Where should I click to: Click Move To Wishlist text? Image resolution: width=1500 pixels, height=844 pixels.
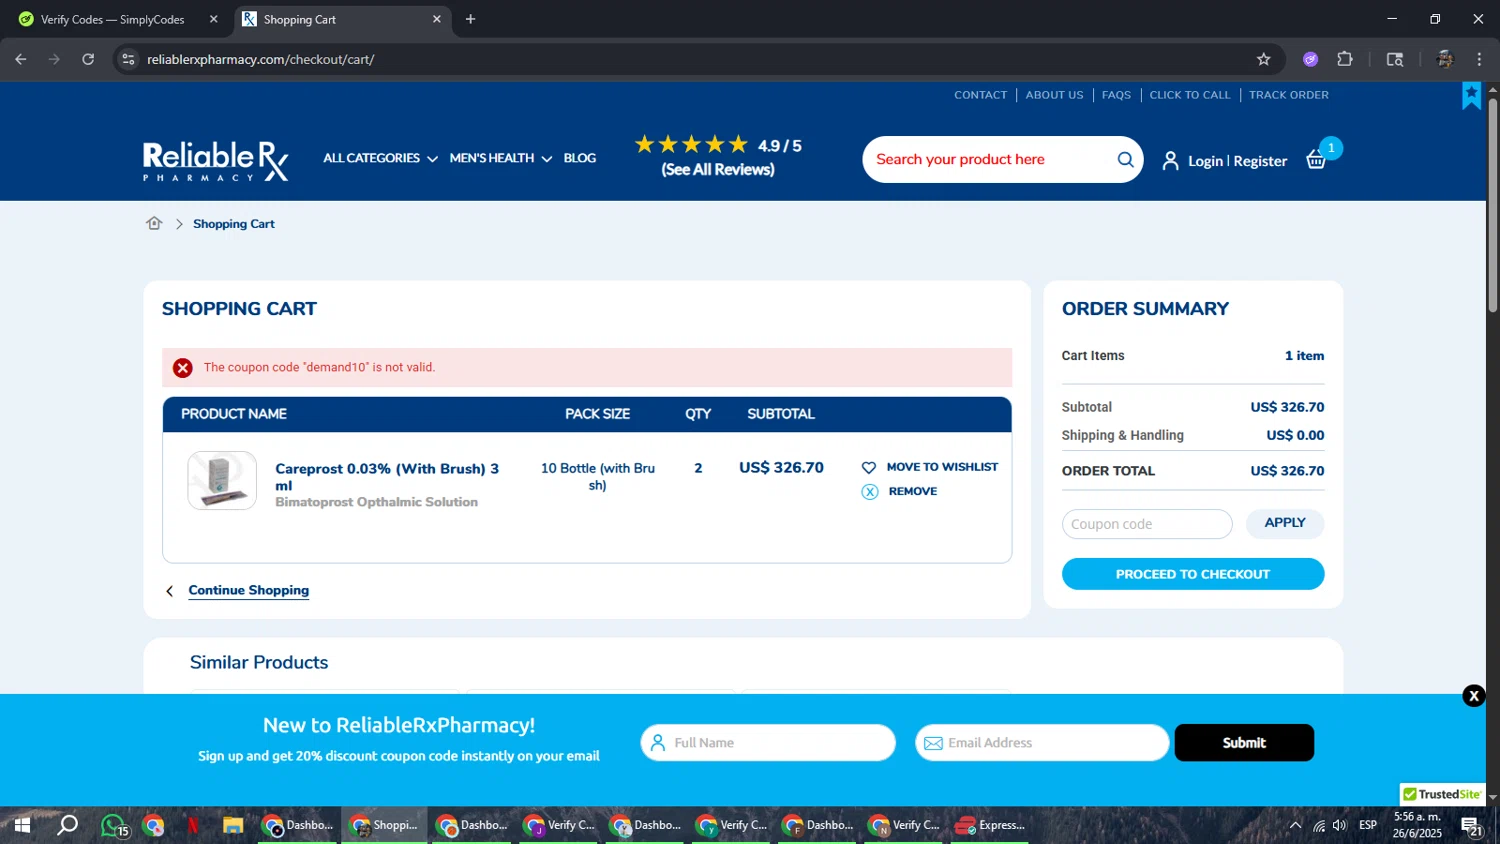(942, 467)
